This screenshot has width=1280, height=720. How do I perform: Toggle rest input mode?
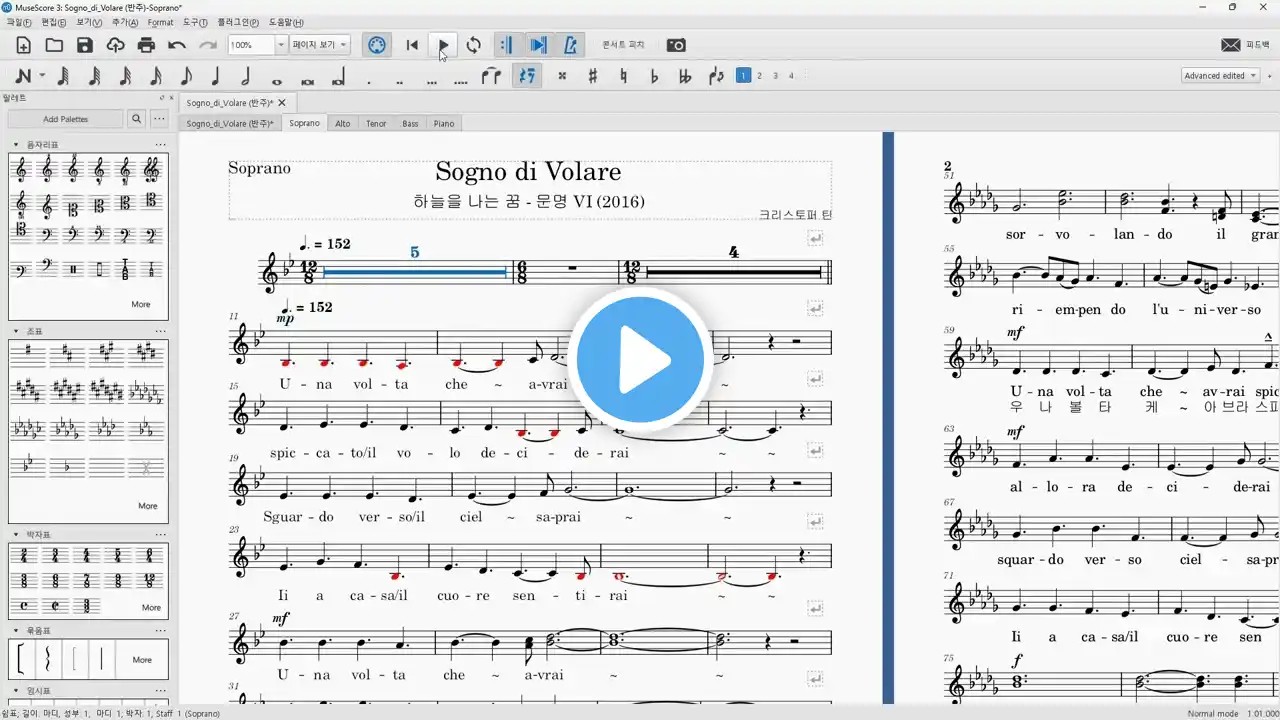click(x=527, y=76)
